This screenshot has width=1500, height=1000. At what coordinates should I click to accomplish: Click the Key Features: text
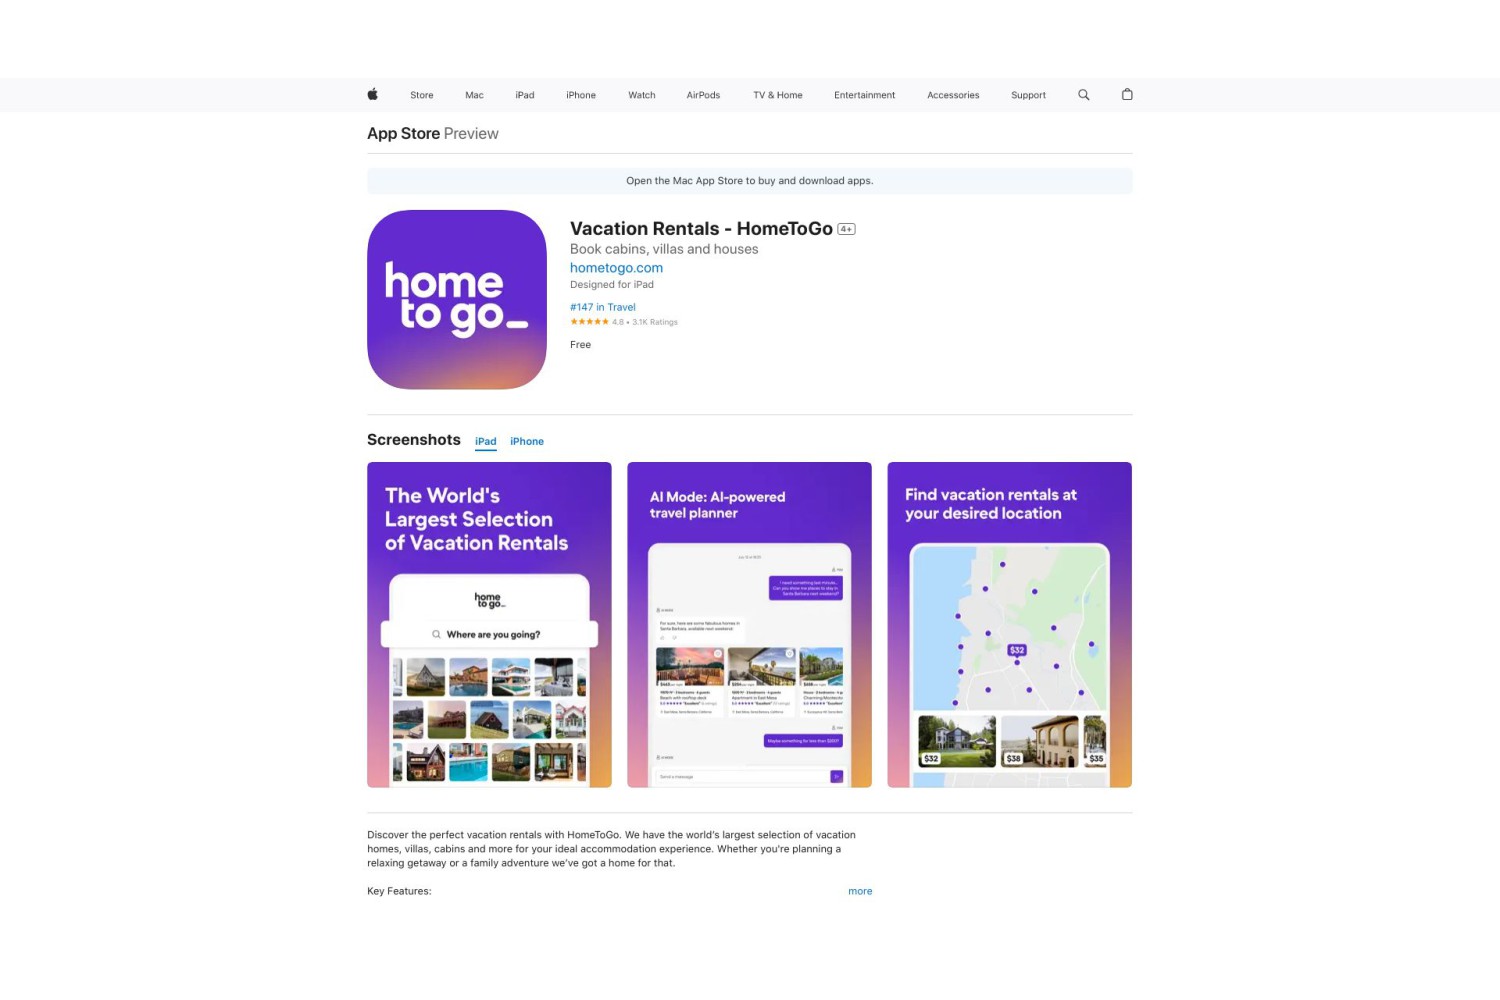399,891
